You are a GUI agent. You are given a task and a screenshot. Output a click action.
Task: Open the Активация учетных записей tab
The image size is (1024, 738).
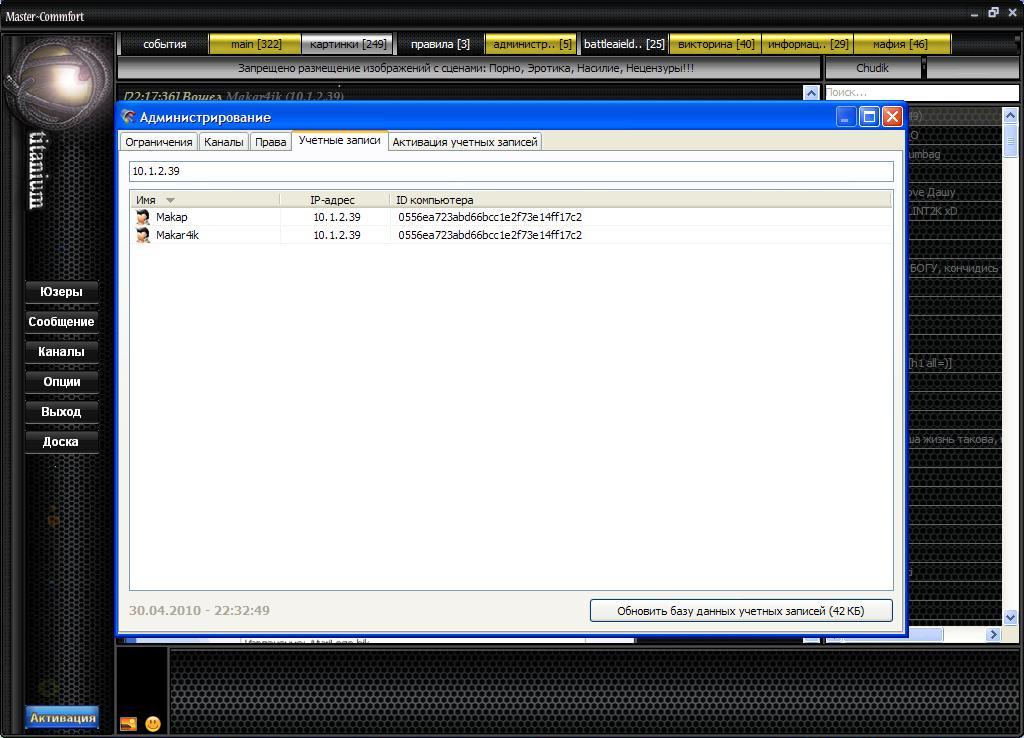click(x=465, y=142)
